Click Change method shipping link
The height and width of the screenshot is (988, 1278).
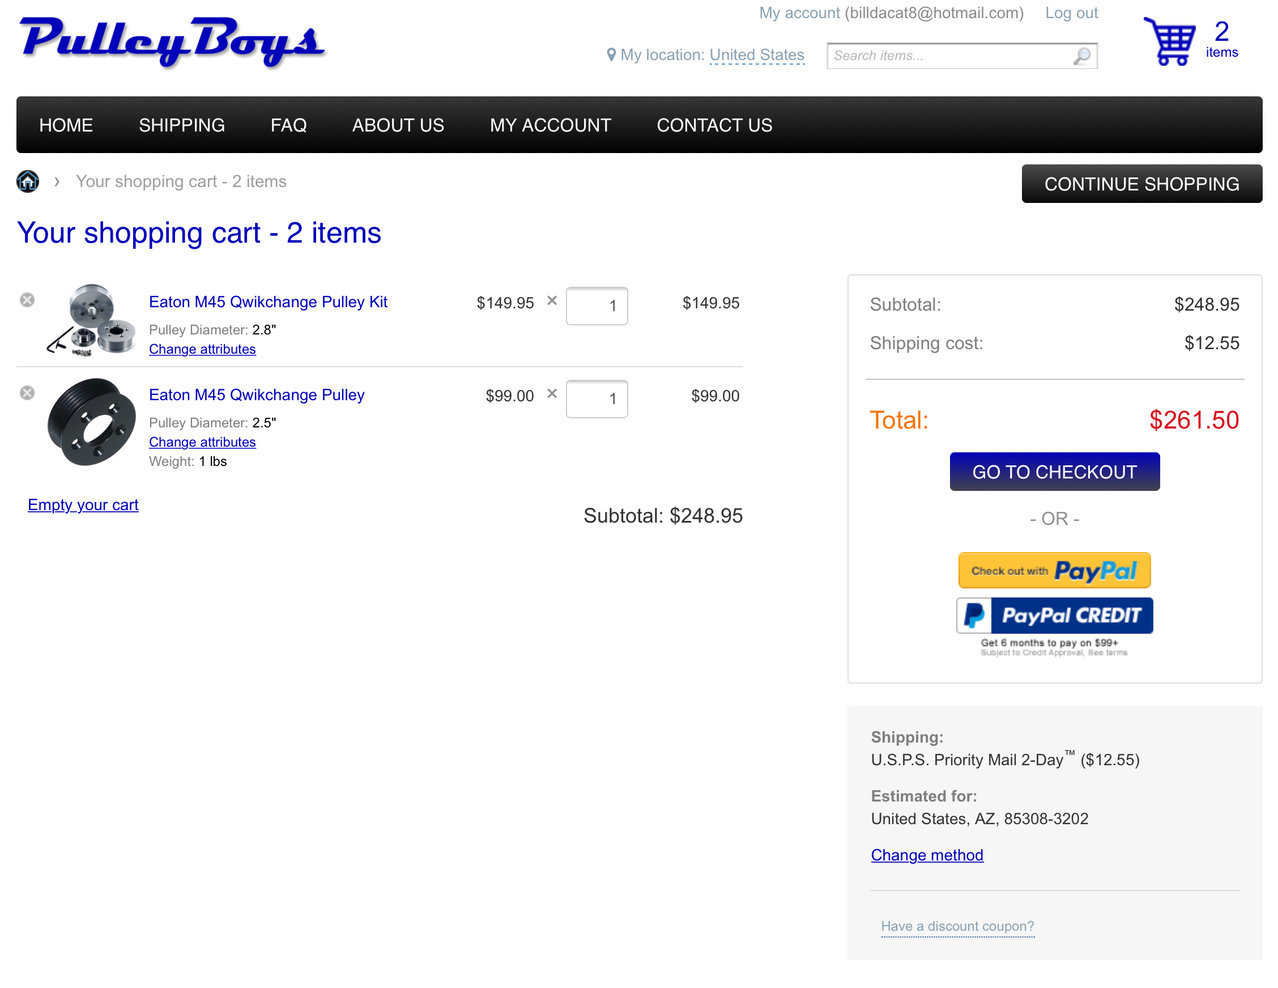click(x=927, y=855)
